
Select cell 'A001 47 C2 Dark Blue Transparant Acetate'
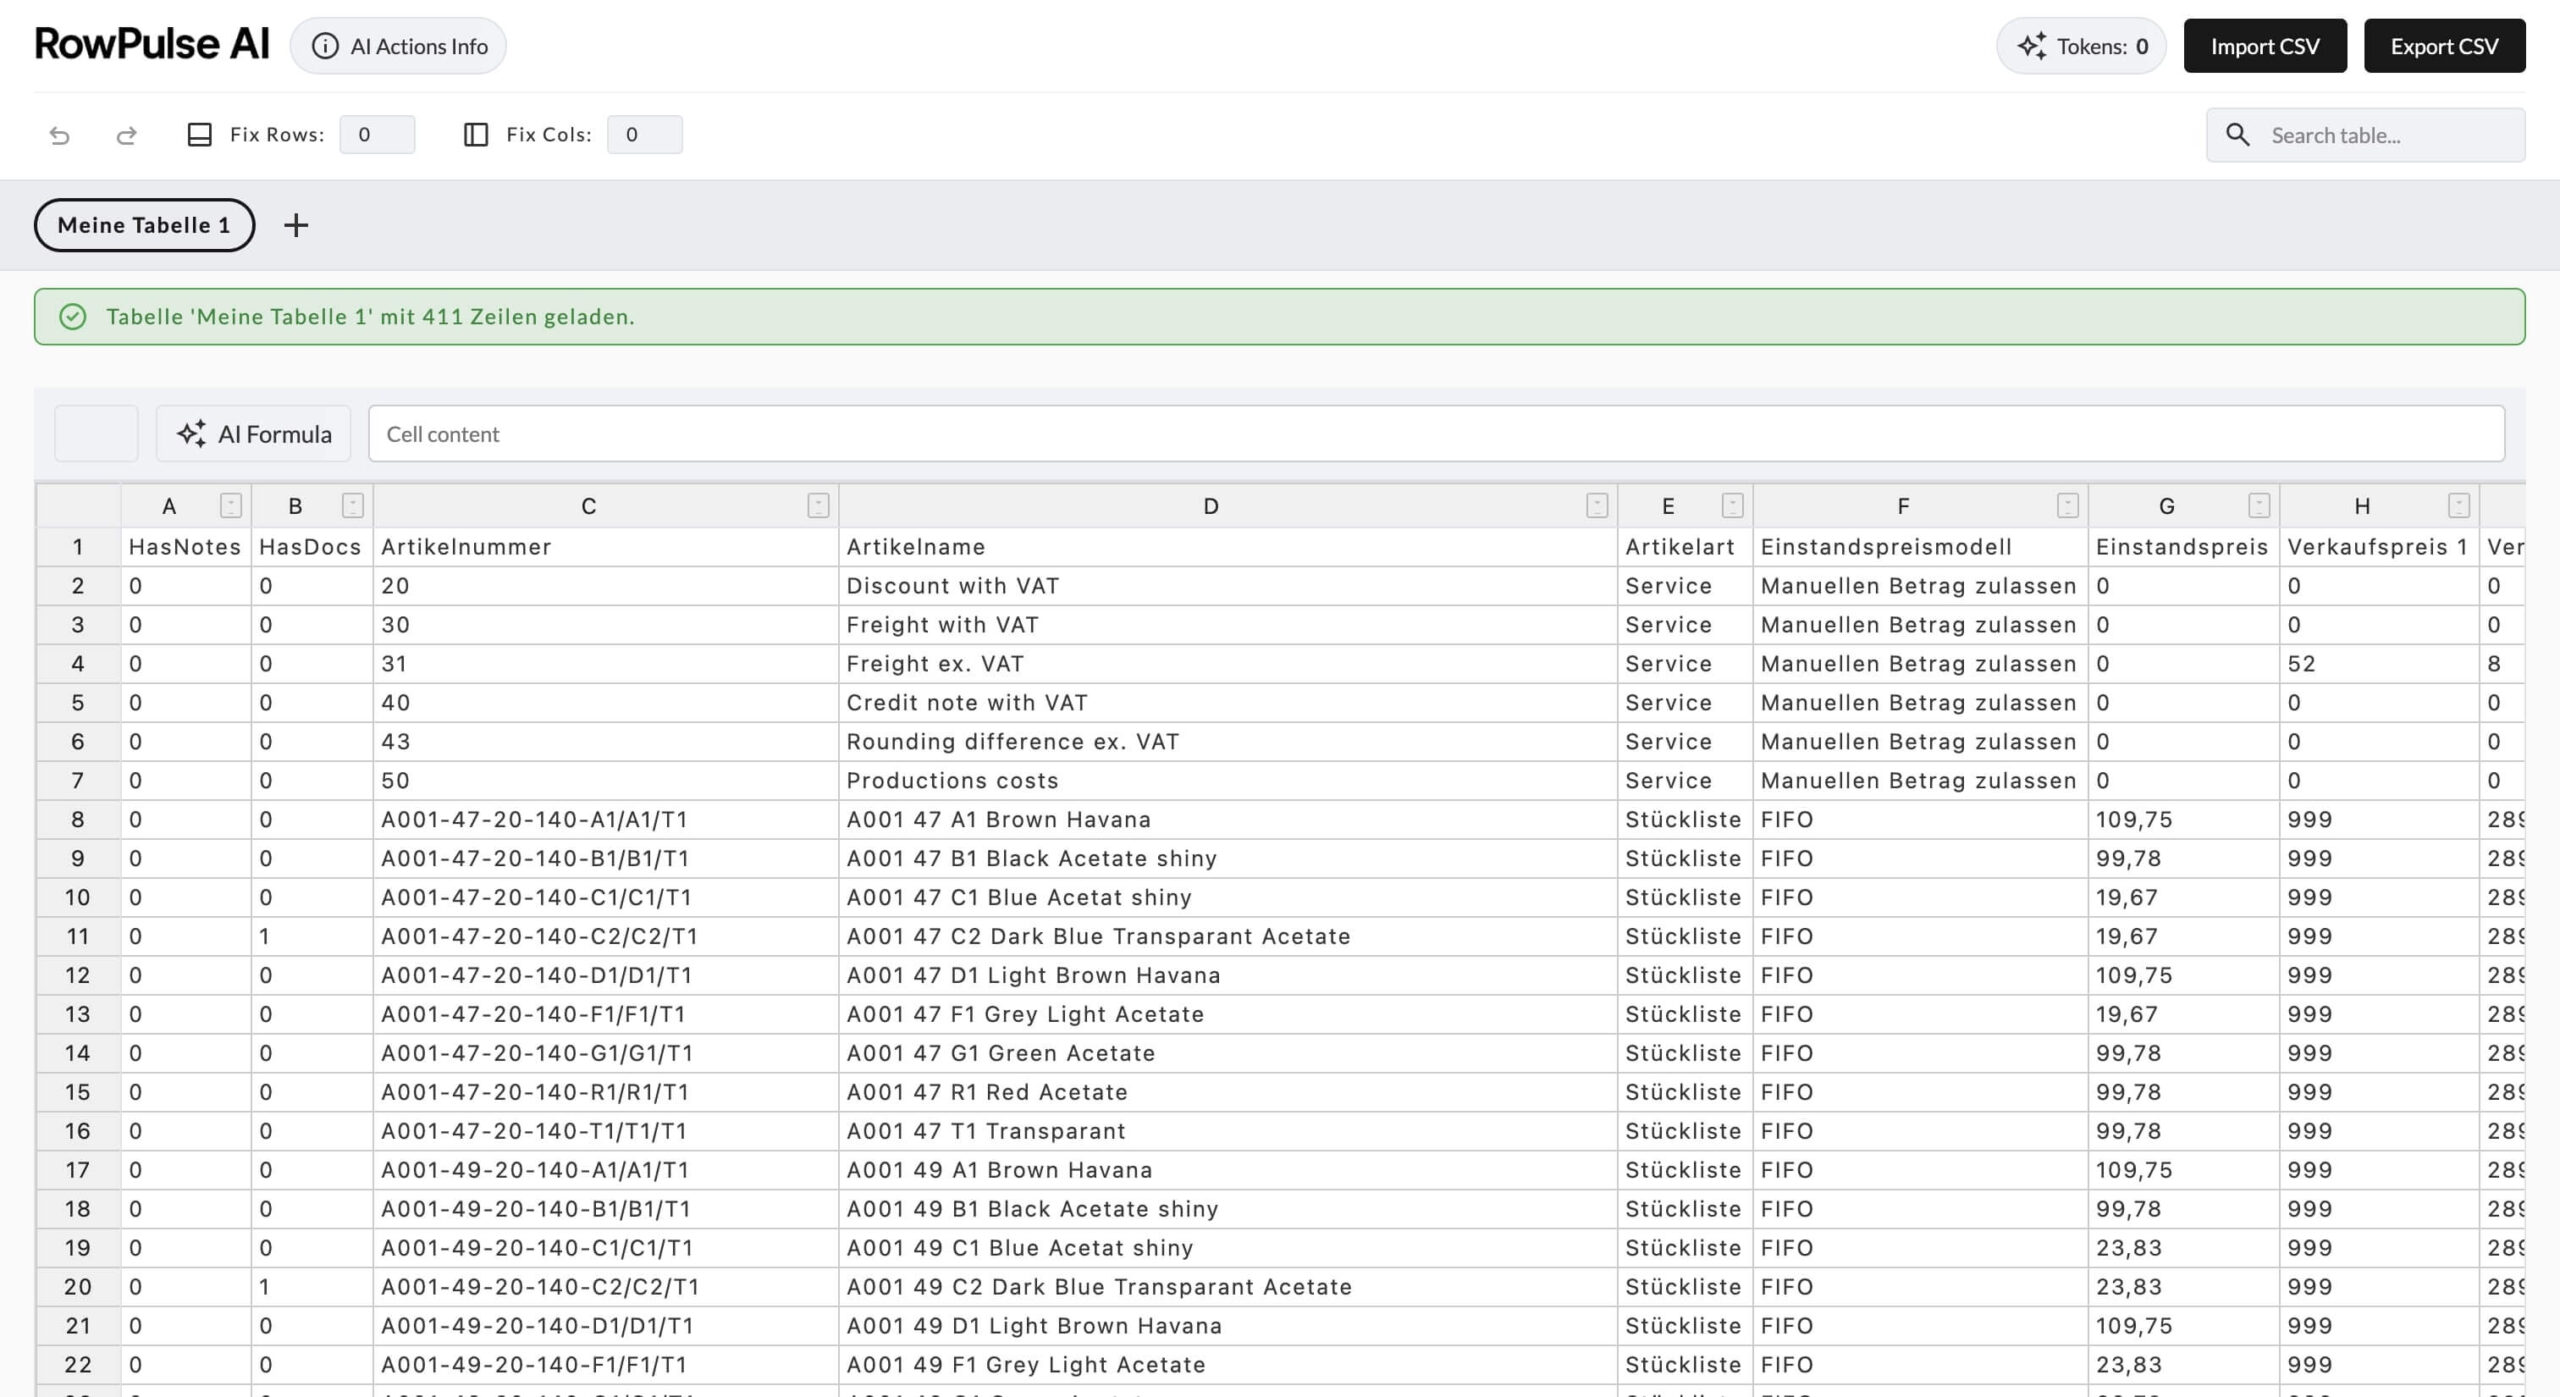coord(1228,937)
